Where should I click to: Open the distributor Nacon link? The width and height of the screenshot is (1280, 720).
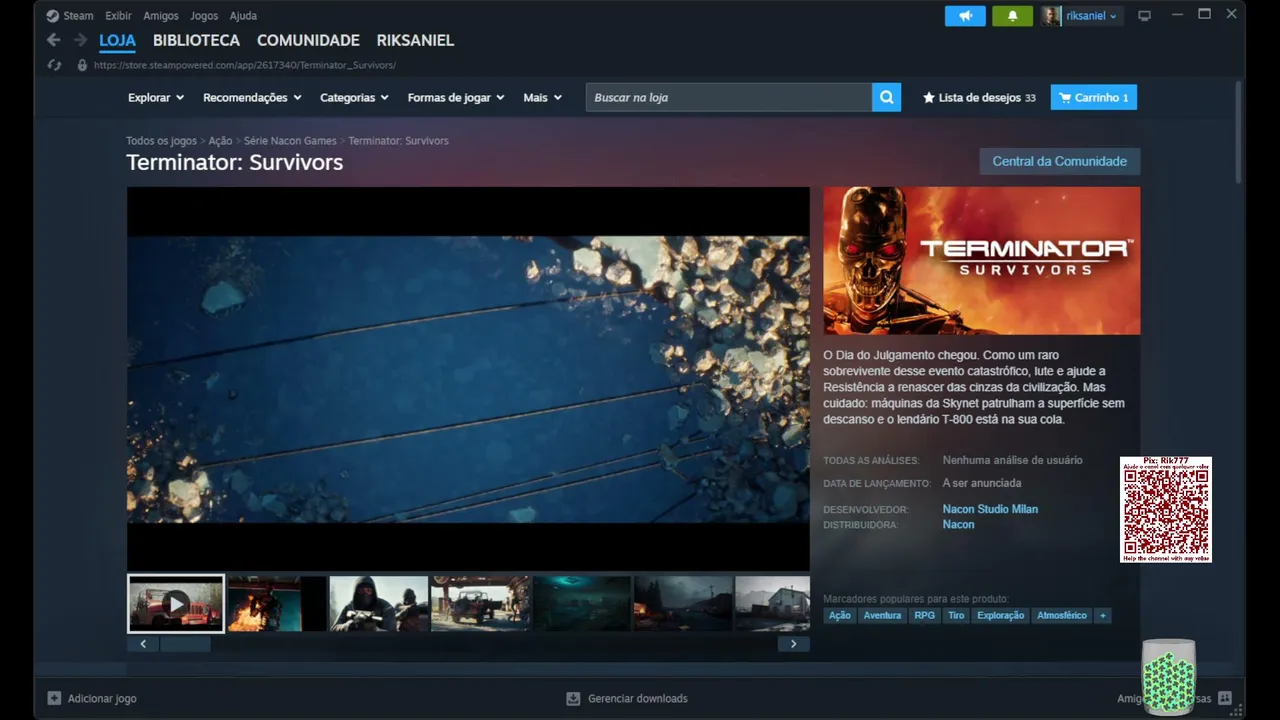(958, 525)
